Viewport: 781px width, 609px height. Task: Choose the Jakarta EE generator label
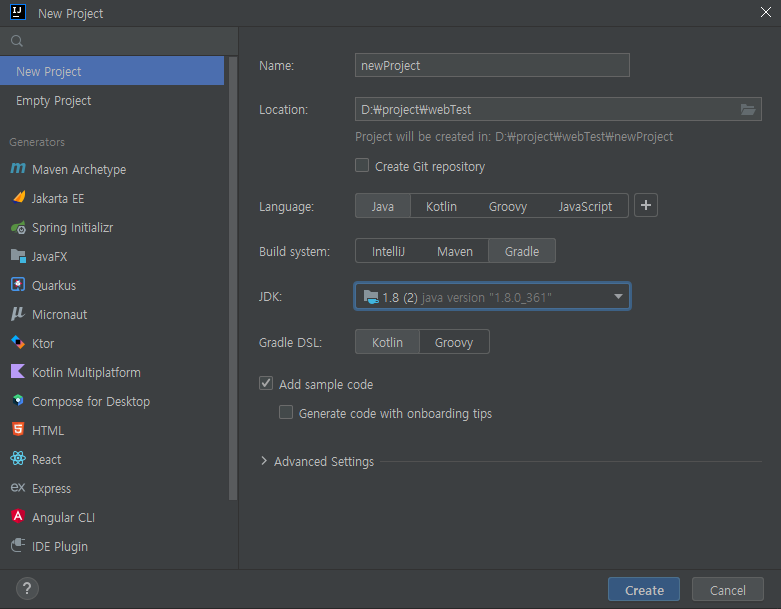click(x=58, y=199)
